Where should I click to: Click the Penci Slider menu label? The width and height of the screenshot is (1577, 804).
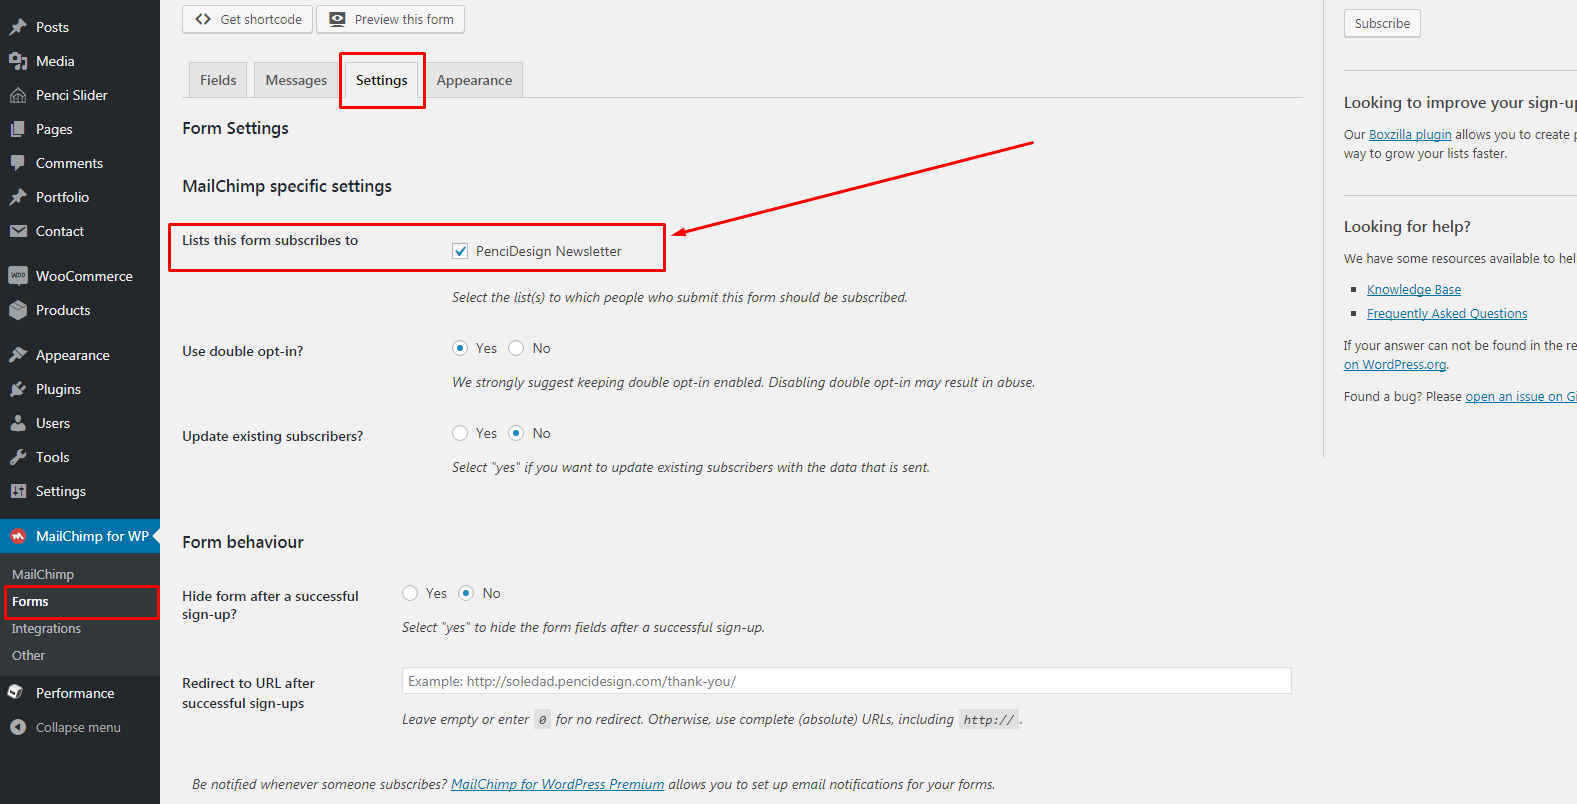click(71, 95)
